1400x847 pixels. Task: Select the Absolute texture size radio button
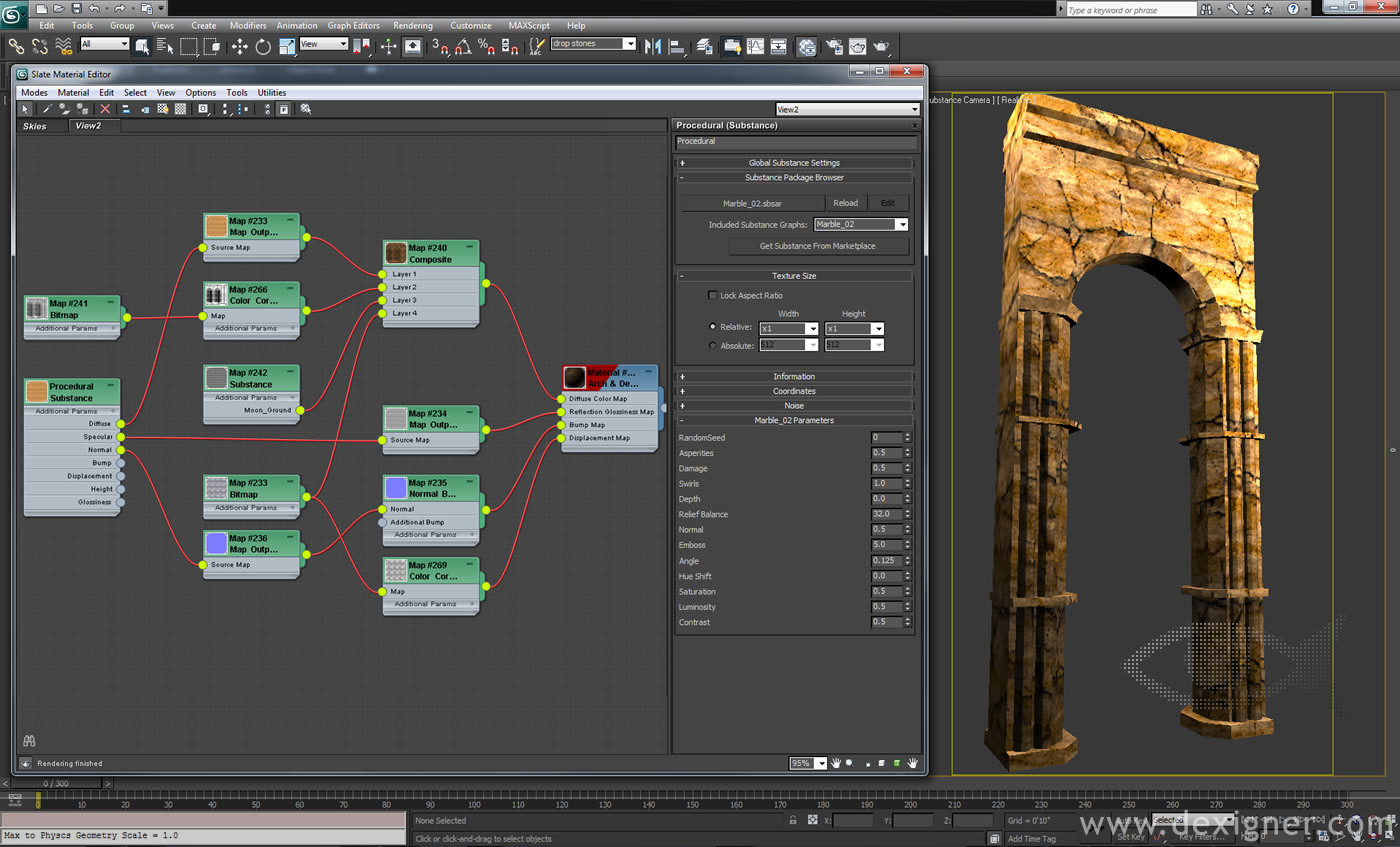click(712, 345)
